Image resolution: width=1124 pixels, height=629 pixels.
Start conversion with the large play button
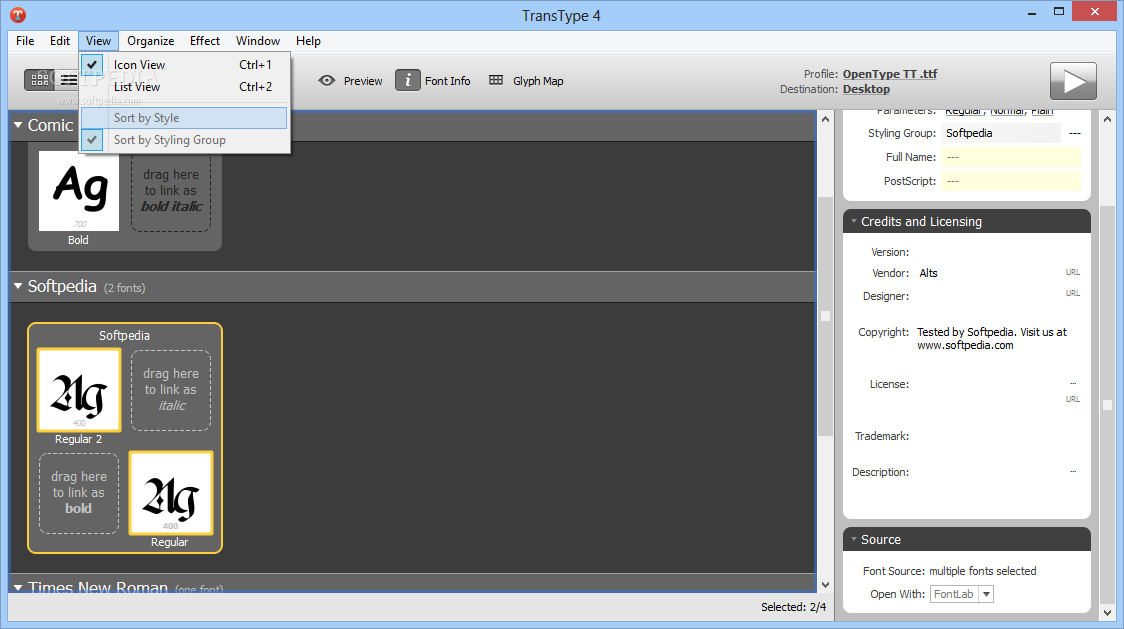click(x=1073, y=81)
